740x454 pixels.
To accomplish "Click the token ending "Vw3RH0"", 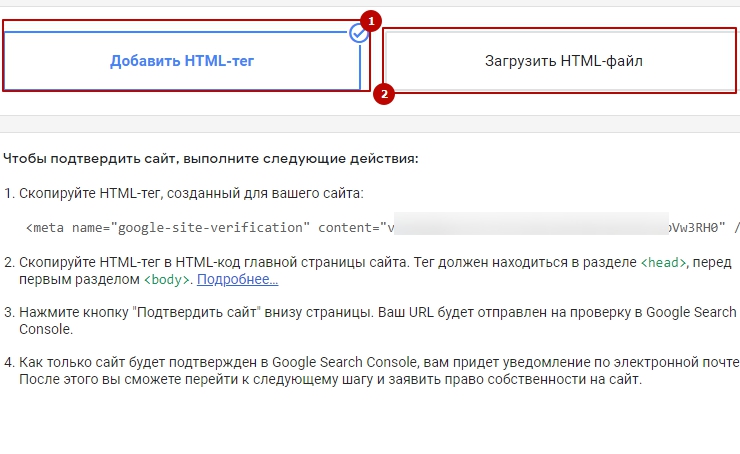I will coord(696,227).
